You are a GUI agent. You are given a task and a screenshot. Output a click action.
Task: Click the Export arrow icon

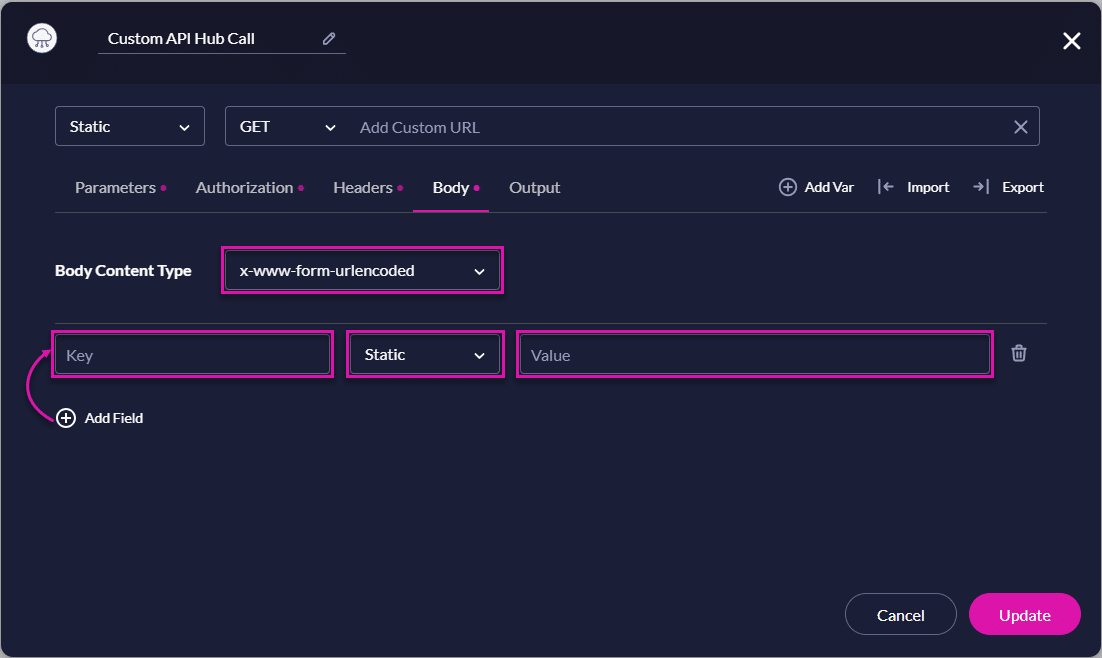(x=980, y=187)
